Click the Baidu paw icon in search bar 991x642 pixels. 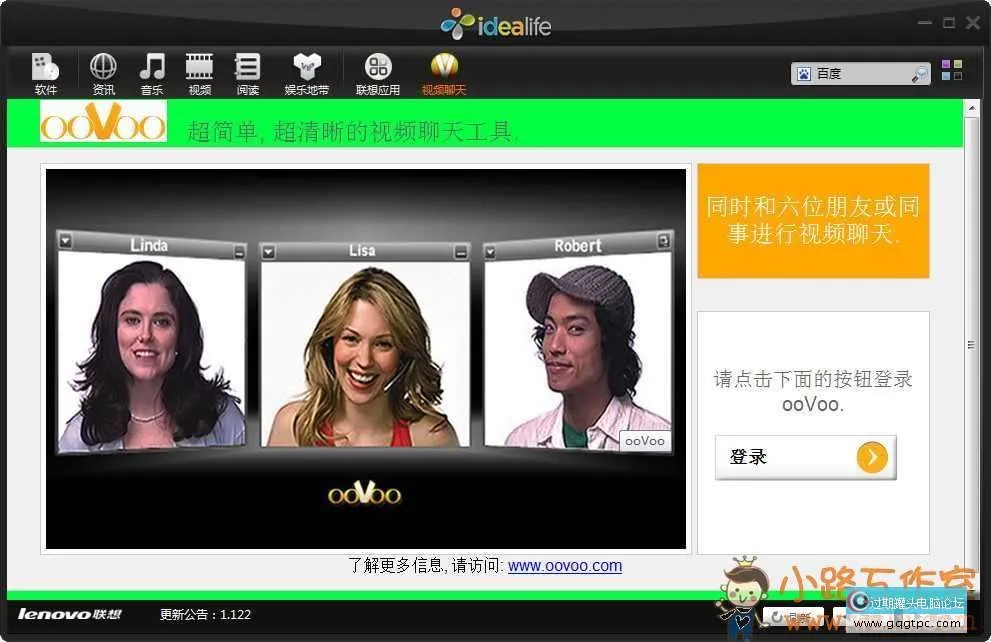(804, 73)
